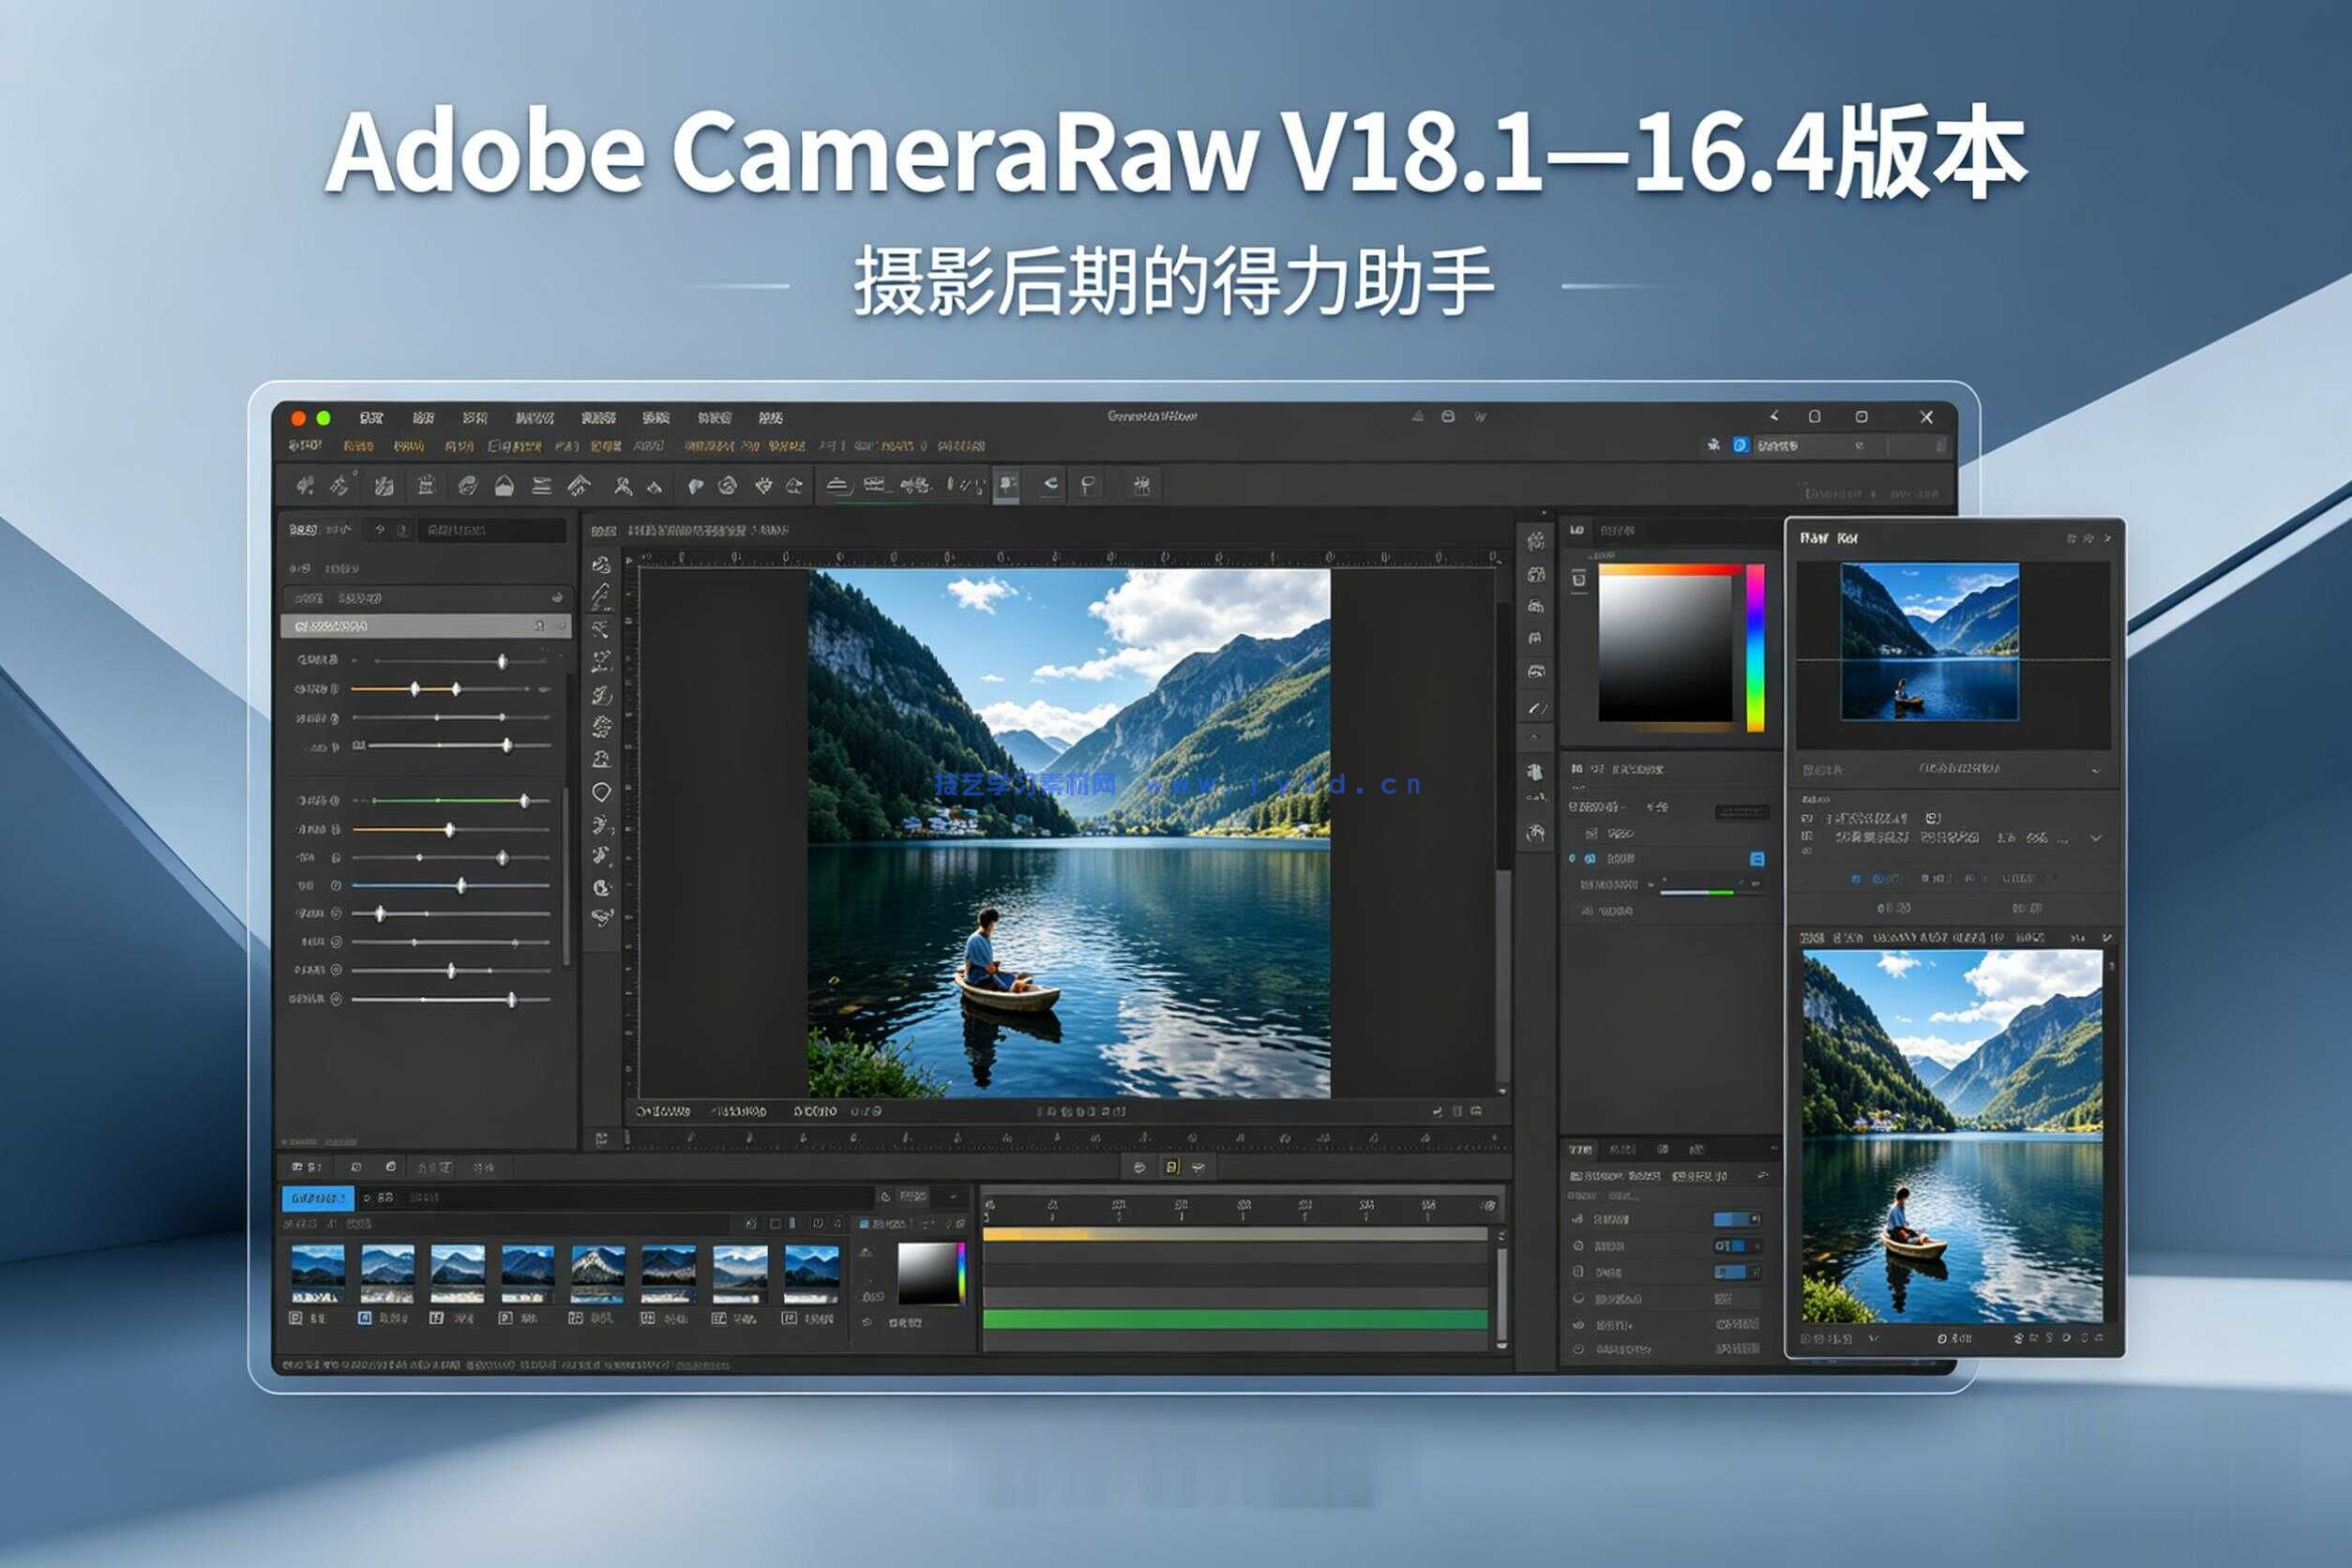Select the light-gray highlighted row in left panel

426,626
